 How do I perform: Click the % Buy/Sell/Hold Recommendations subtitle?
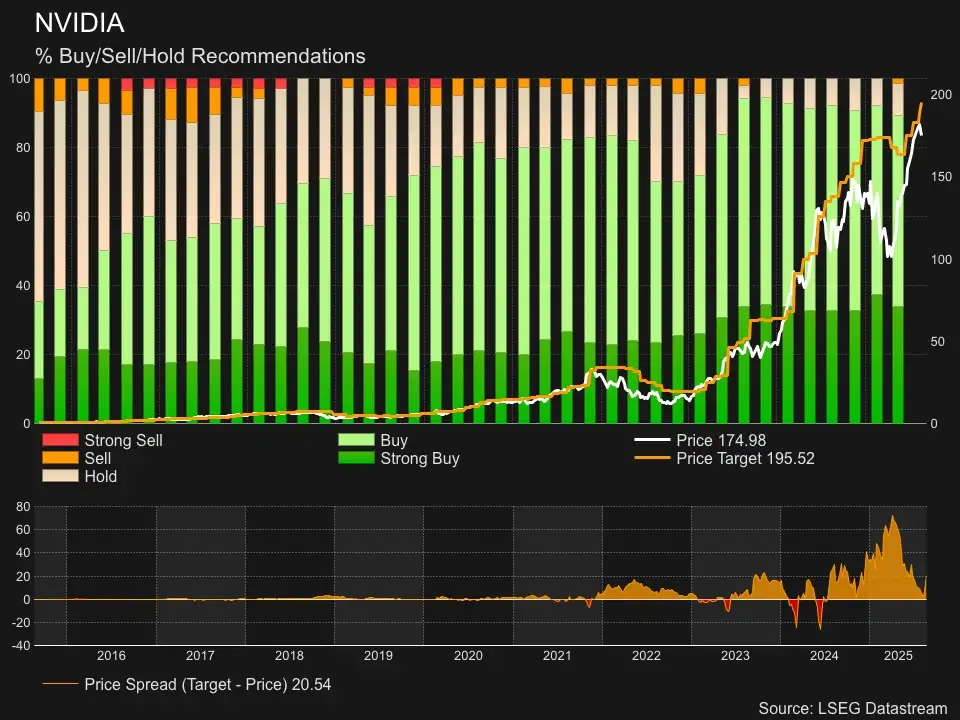pos(200,56)
